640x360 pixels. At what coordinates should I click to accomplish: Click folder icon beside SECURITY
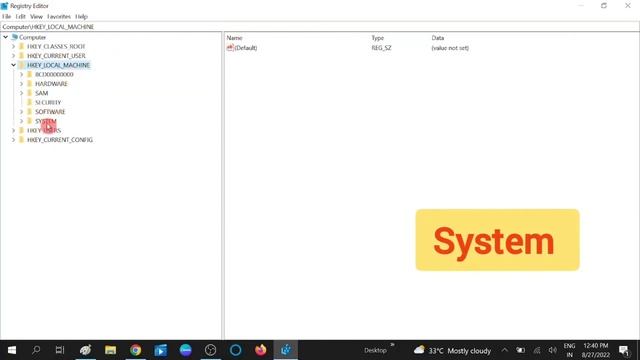coord(30,102)
